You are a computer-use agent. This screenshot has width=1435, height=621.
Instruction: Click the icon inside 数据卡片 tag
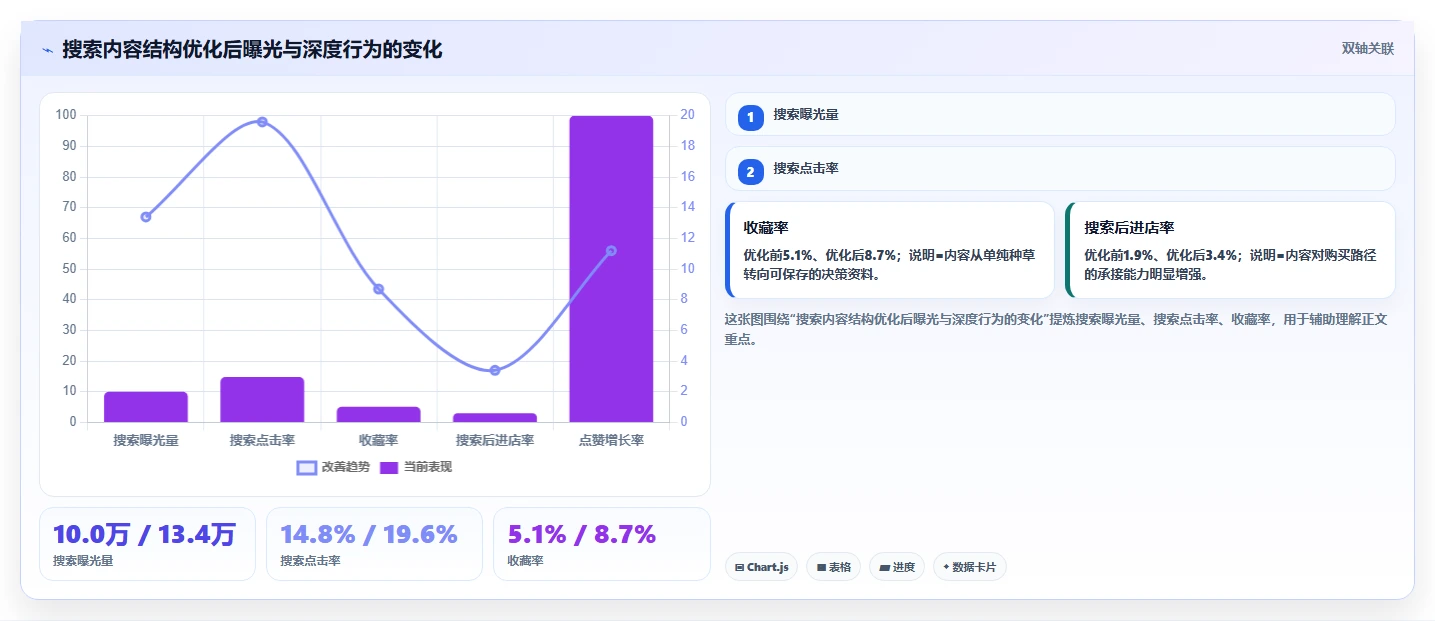[x=946, y=567]
